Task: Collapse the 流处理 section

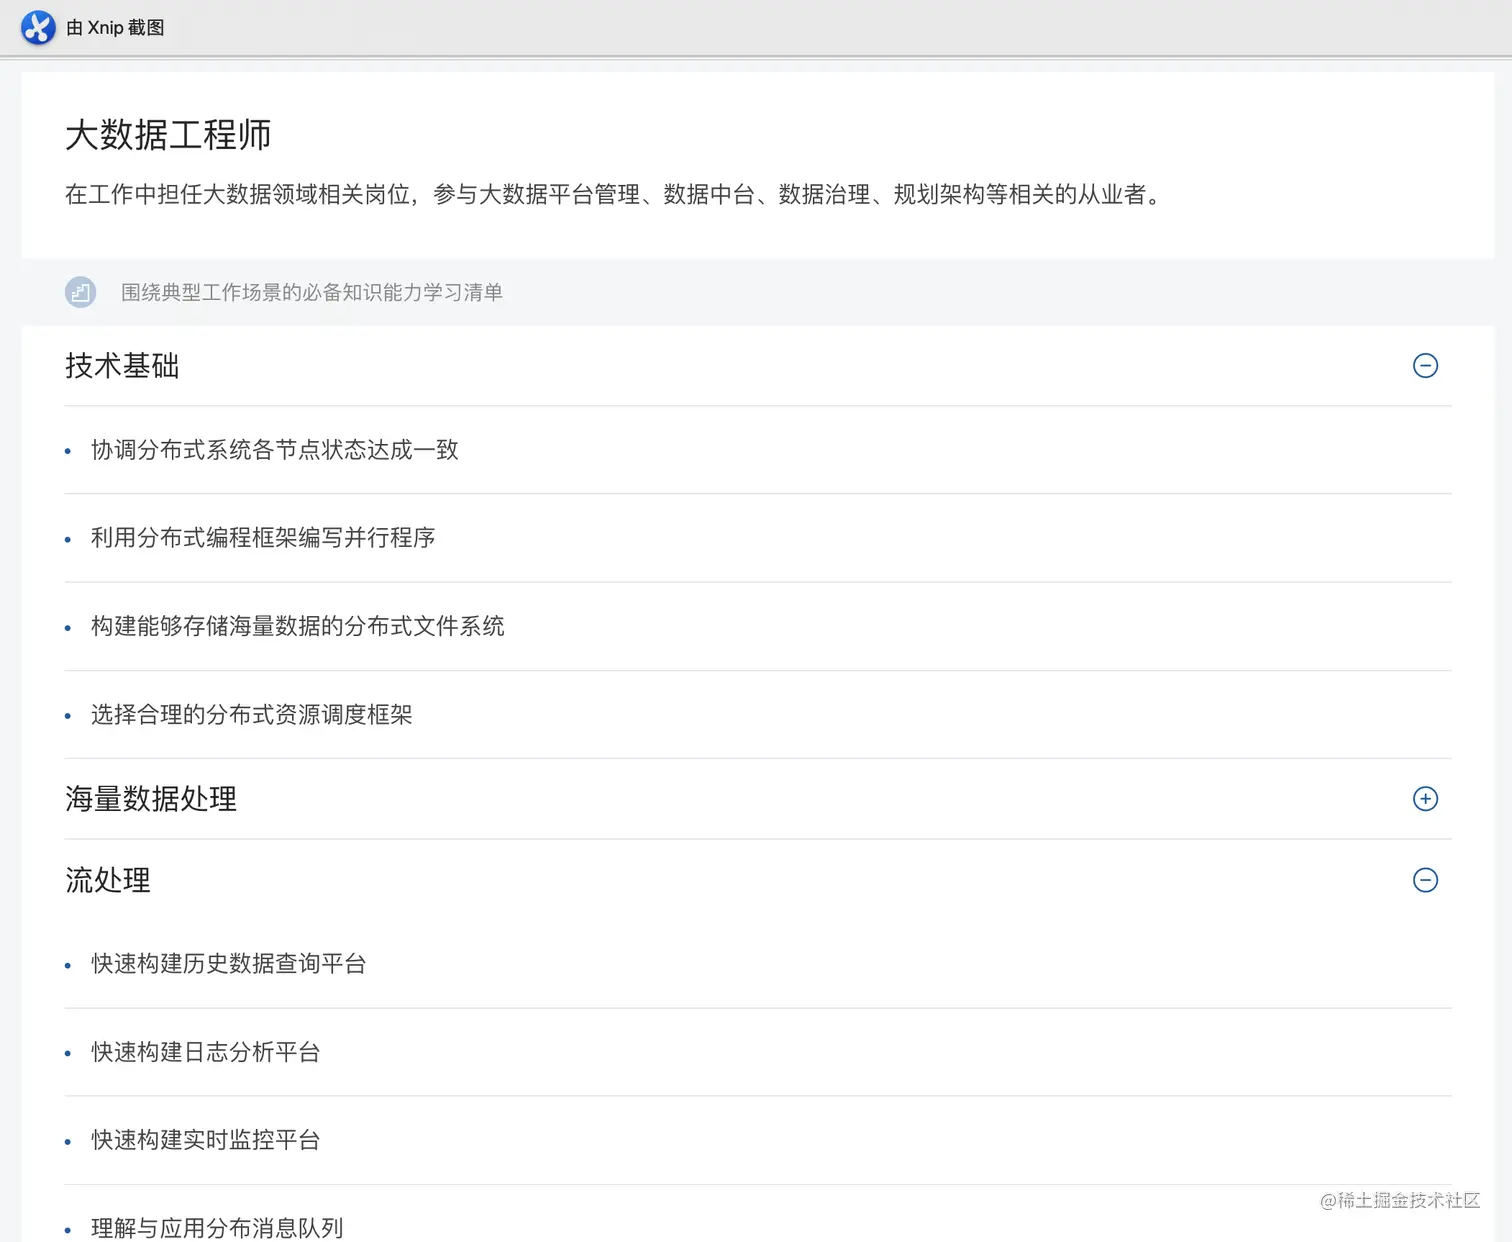Action: 1425,880
